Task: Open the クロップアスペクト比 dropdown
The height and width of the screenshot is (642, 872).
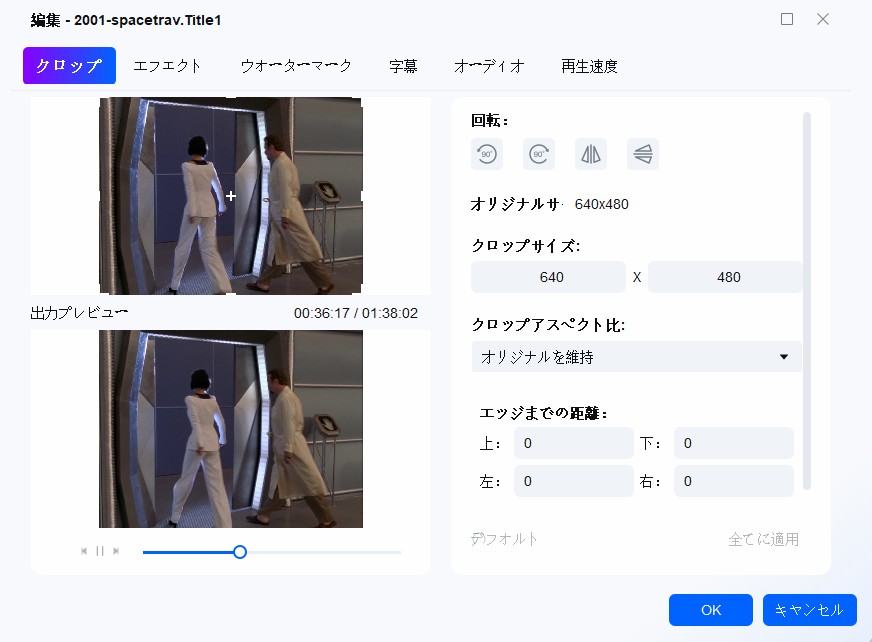Action: 636,357
